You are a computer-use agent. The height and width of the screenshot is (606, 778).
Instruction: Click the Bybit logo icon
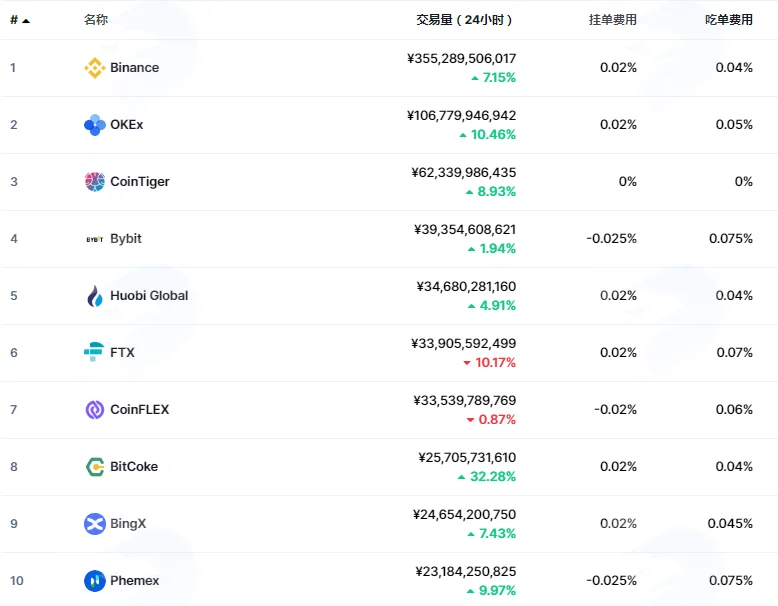coord(94,239)
